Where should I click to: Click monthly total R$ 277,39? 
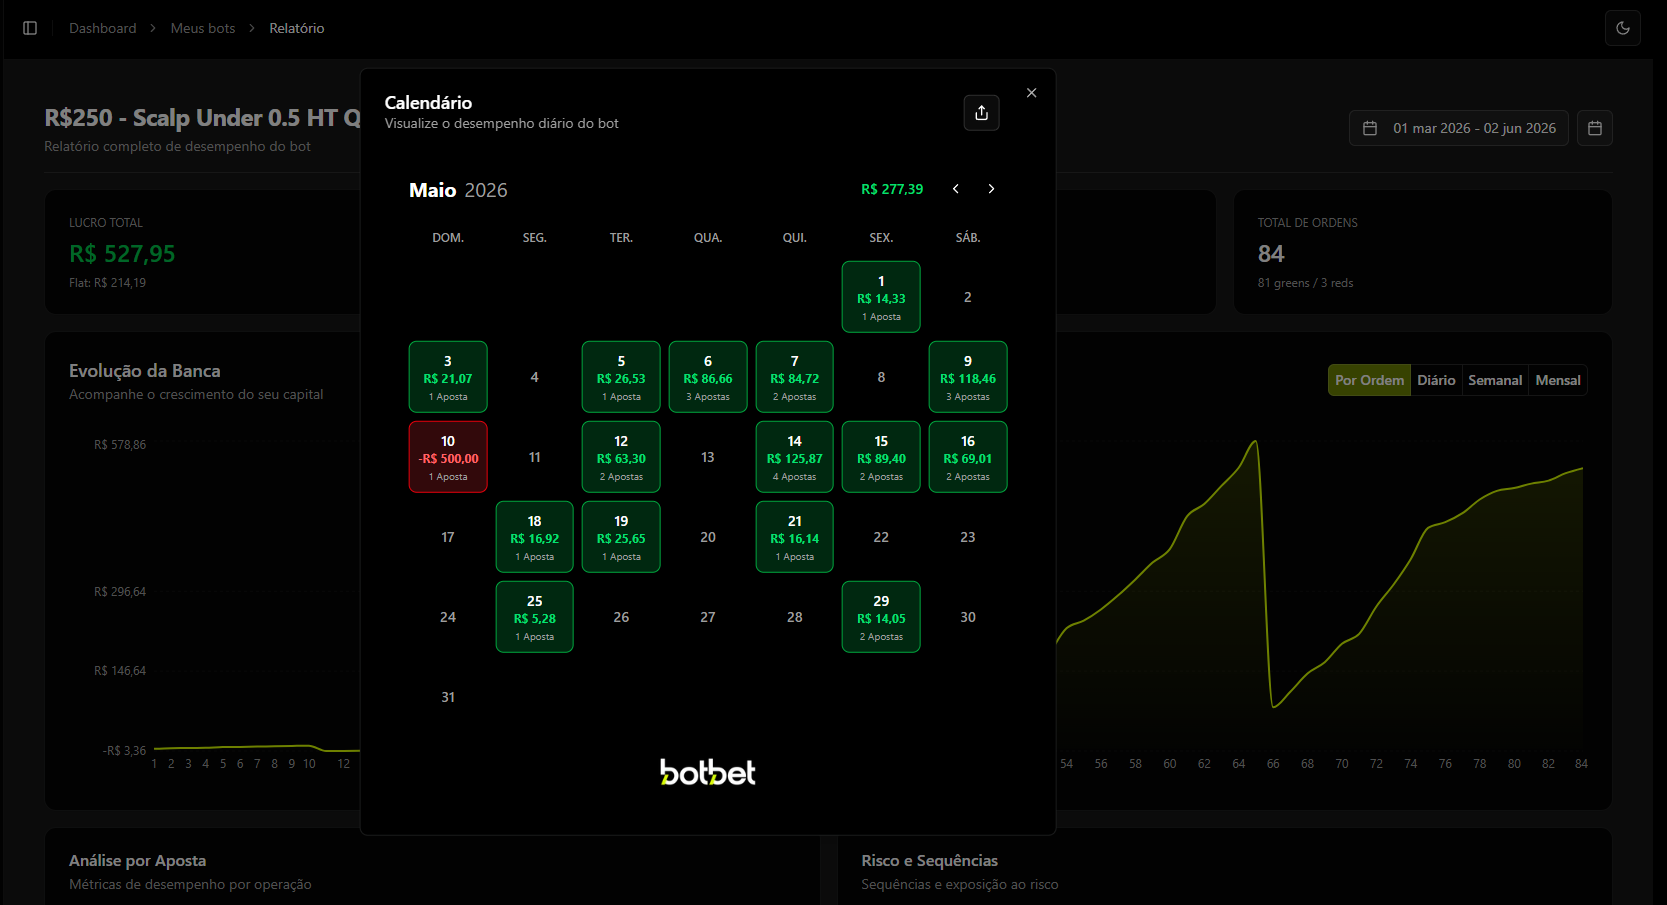pos(892,189)
